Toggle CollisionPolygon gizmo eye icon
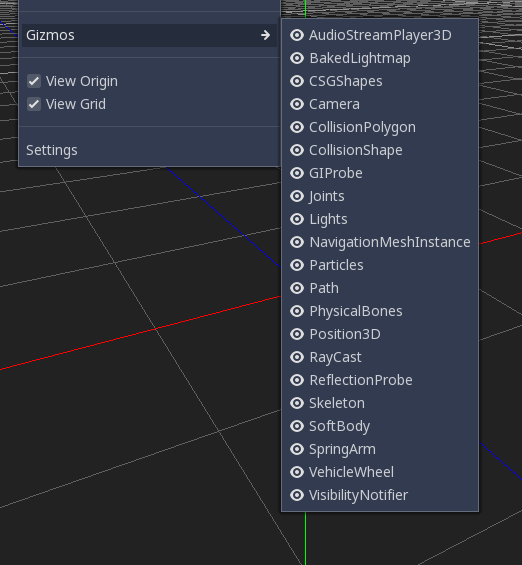 297,127
